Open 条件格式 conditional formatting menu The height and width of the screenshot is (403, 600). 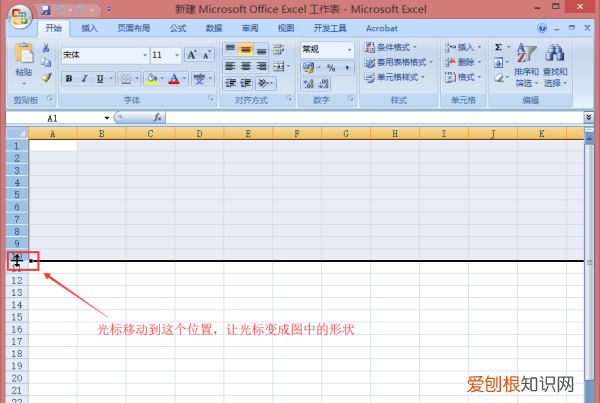(390, 47)
